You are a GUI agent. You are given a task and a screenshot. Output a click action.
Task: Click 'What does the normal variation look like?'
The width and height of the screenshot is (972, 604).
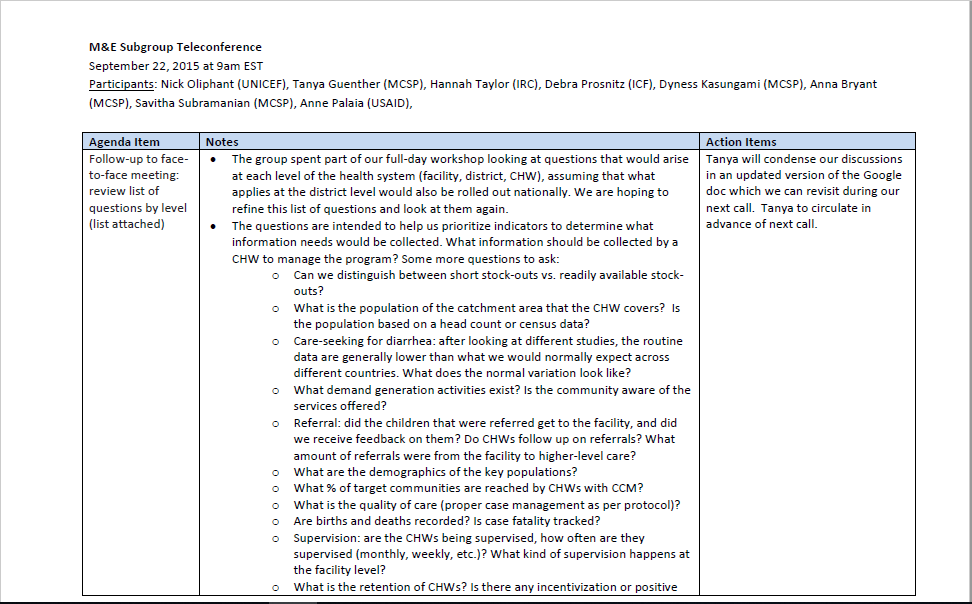(x=516, y=373)
